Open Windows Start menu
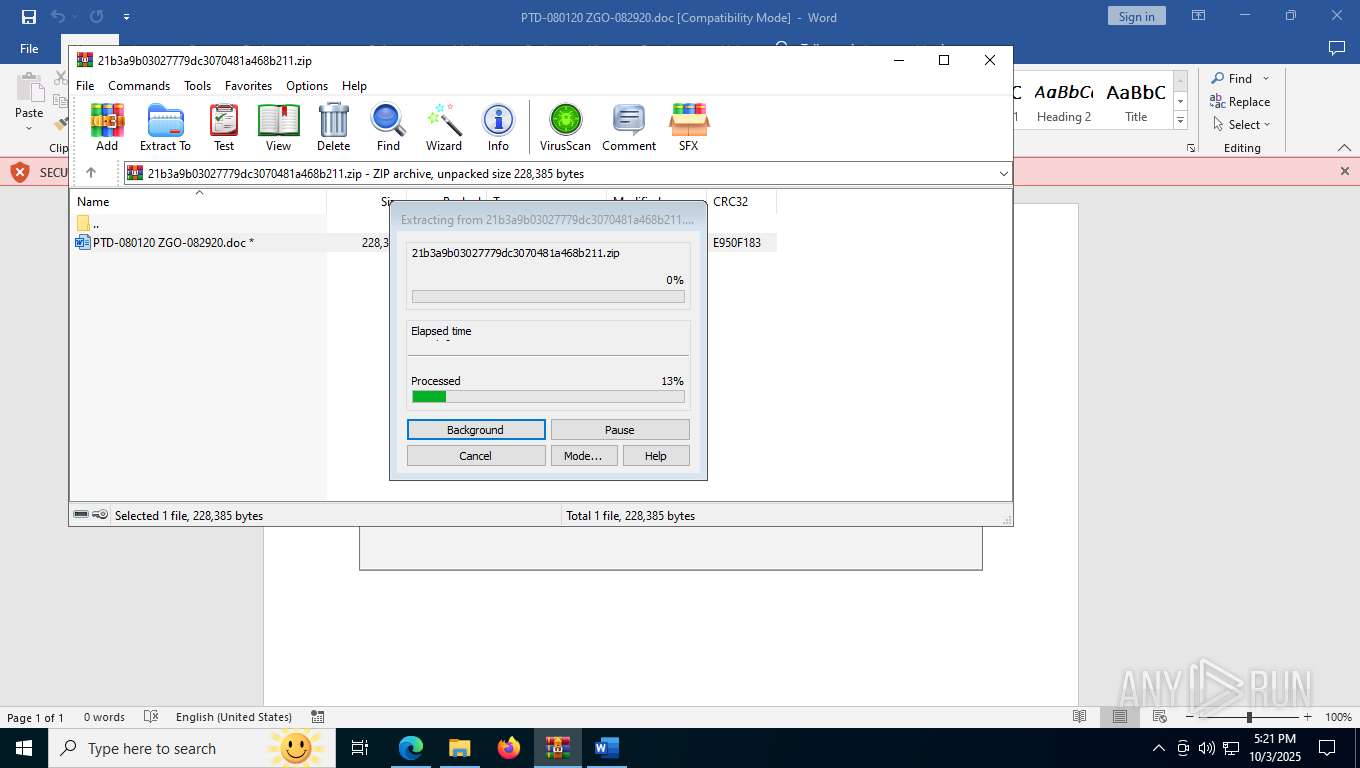The height and width of the screenshot is (768, 1360). pos(23,748)
